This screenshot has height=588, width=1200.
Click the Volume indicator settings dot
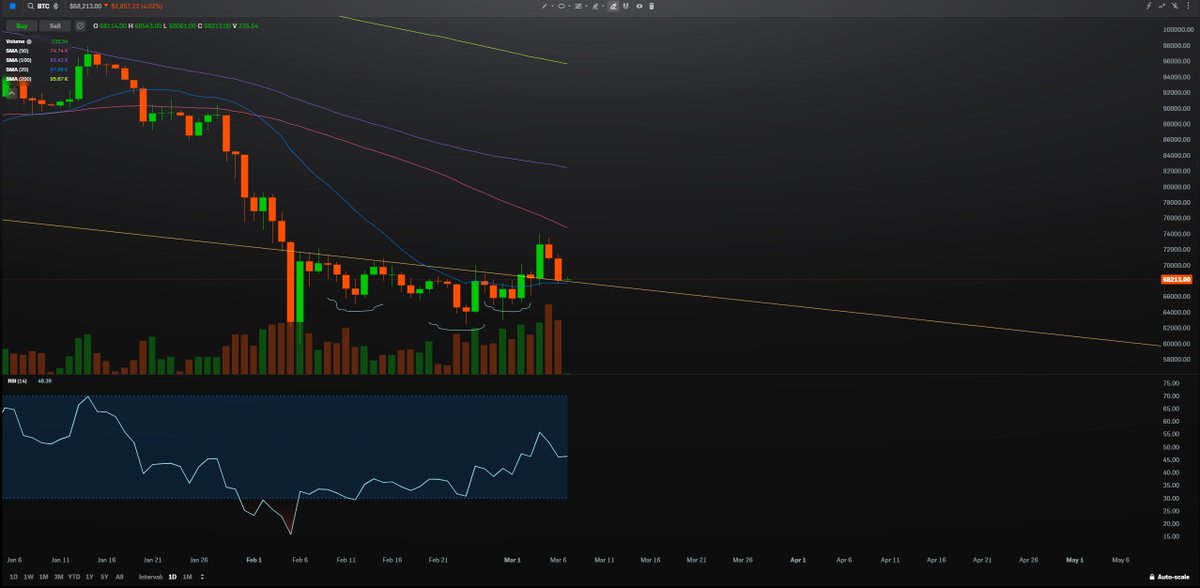(29, 42)
